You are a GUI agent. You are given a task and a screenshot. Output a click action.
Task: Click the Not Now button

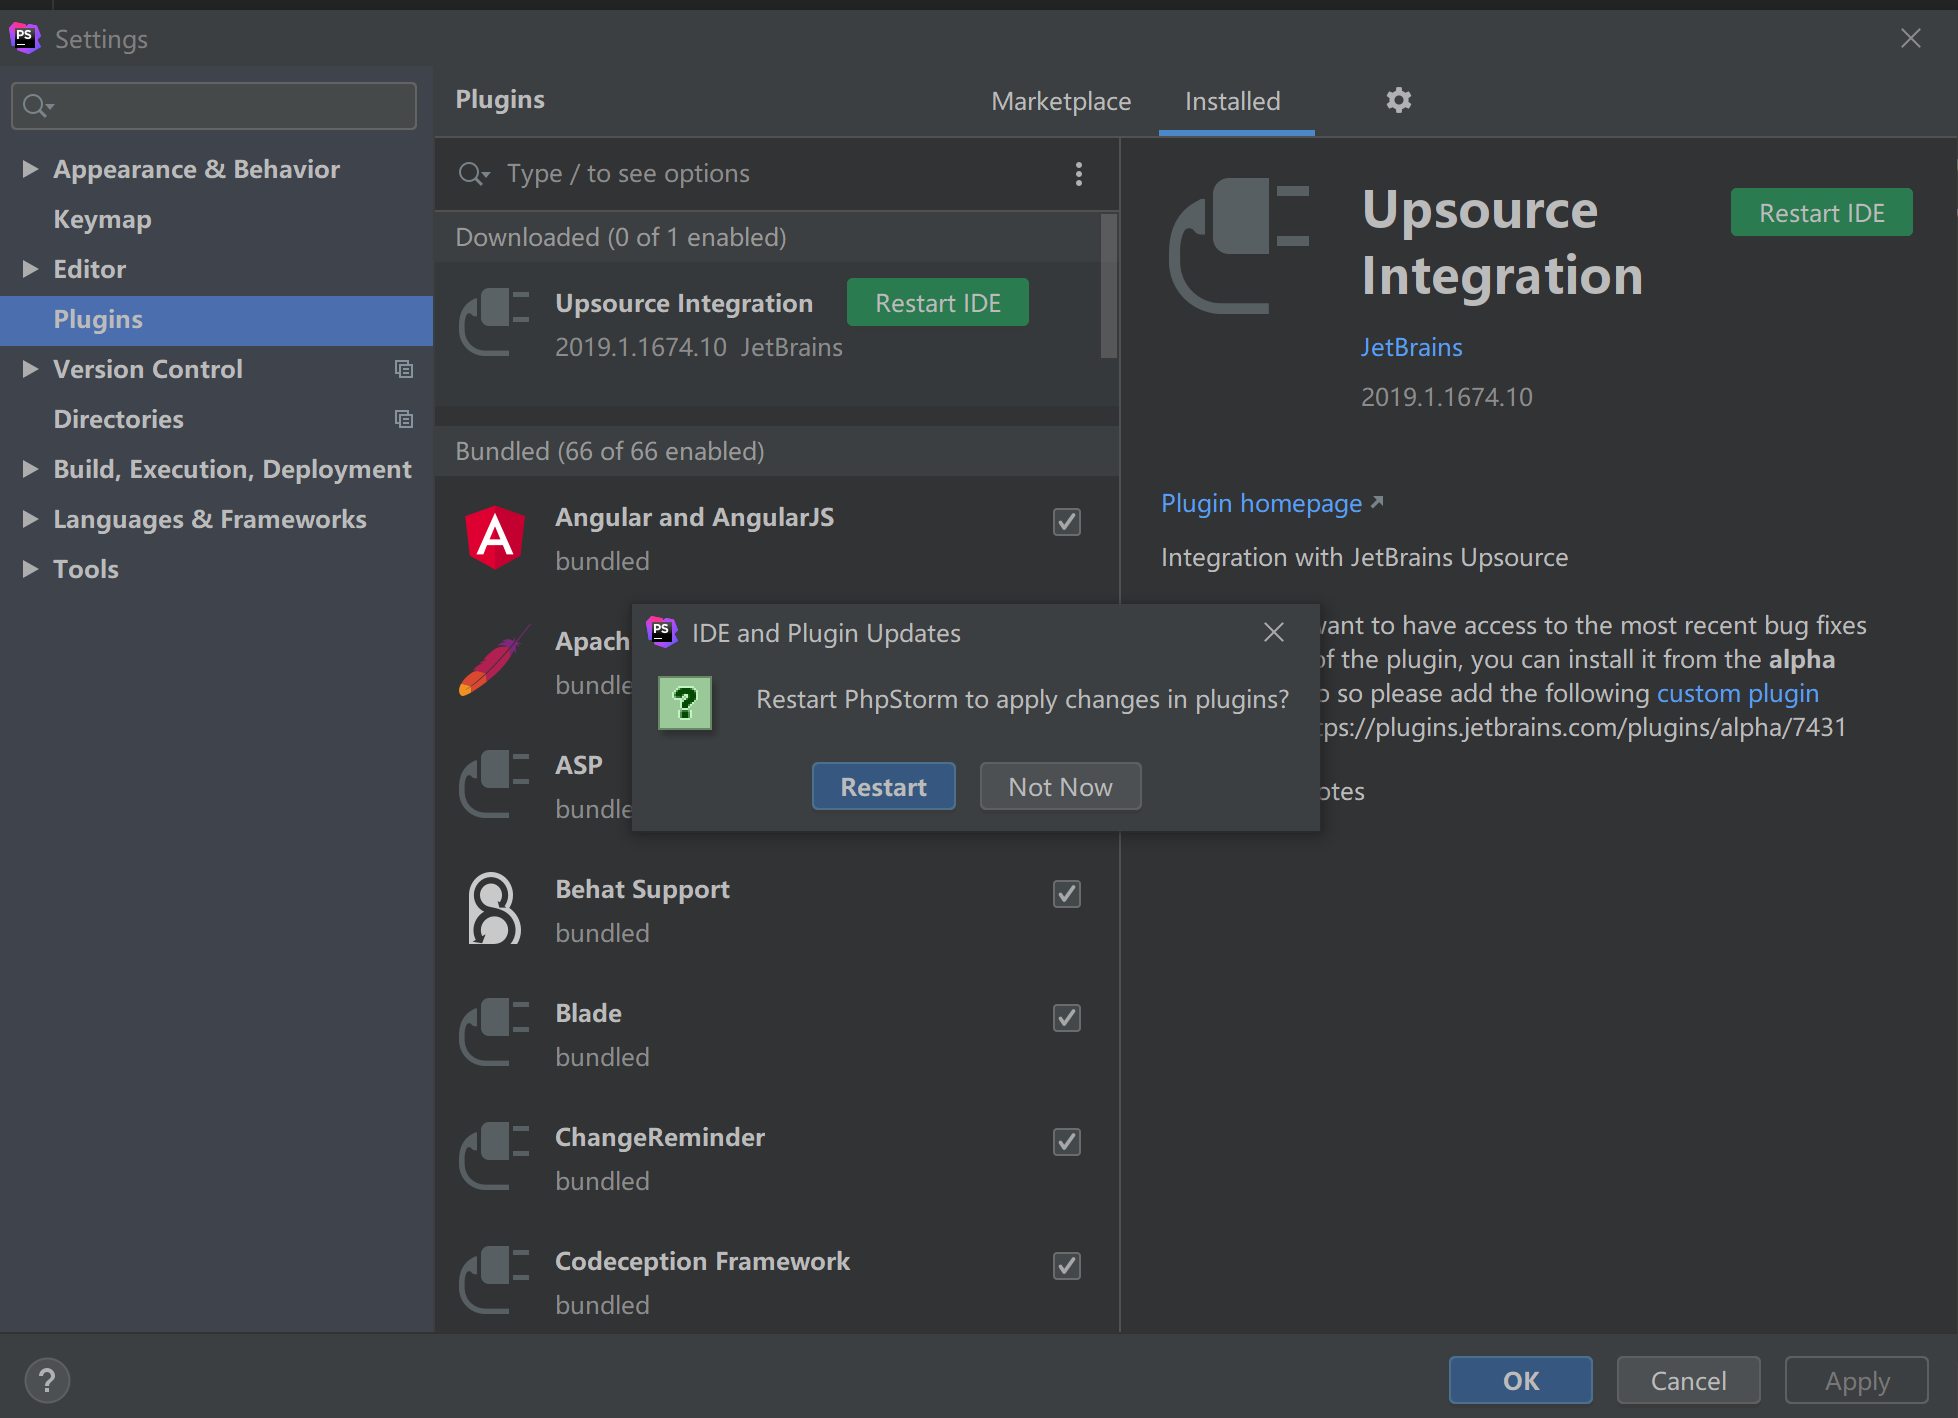point(1060,787)
